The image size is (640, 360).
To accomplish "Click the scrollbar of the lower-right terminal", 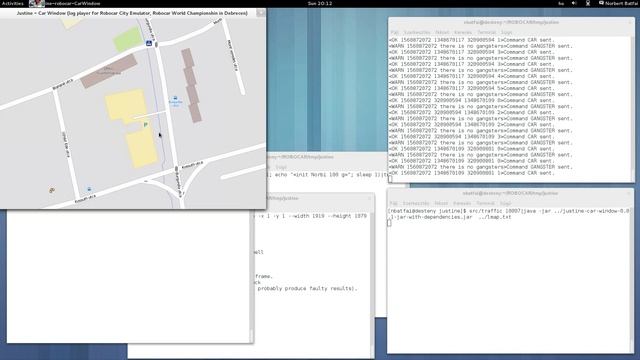I will pyautogui.click(x=631, y=280).
